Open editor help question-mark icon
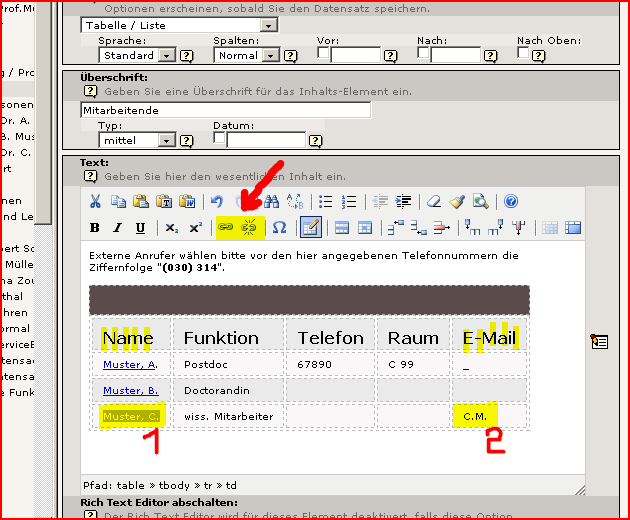This screenshot has height=520, width=630. (x=510, y=201)
